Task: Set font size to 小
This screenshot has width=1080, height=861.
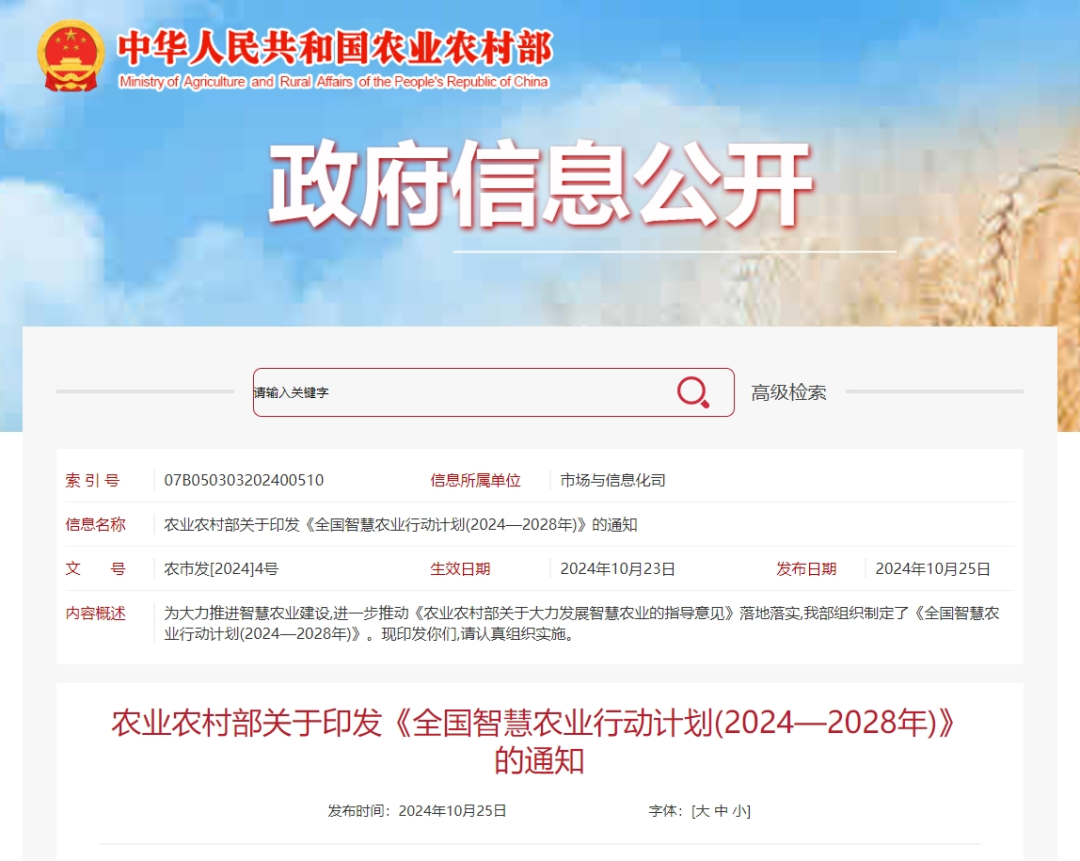Action: (739, 811)
